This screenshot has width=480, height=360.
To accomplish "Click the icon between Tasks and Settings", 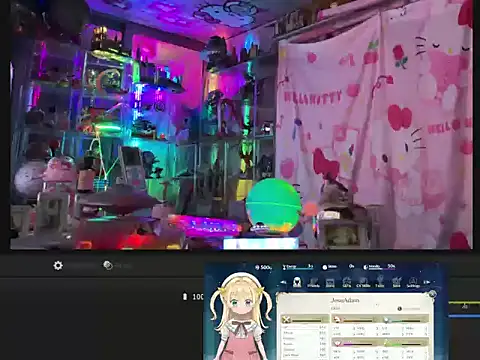I will click(396, 283).
